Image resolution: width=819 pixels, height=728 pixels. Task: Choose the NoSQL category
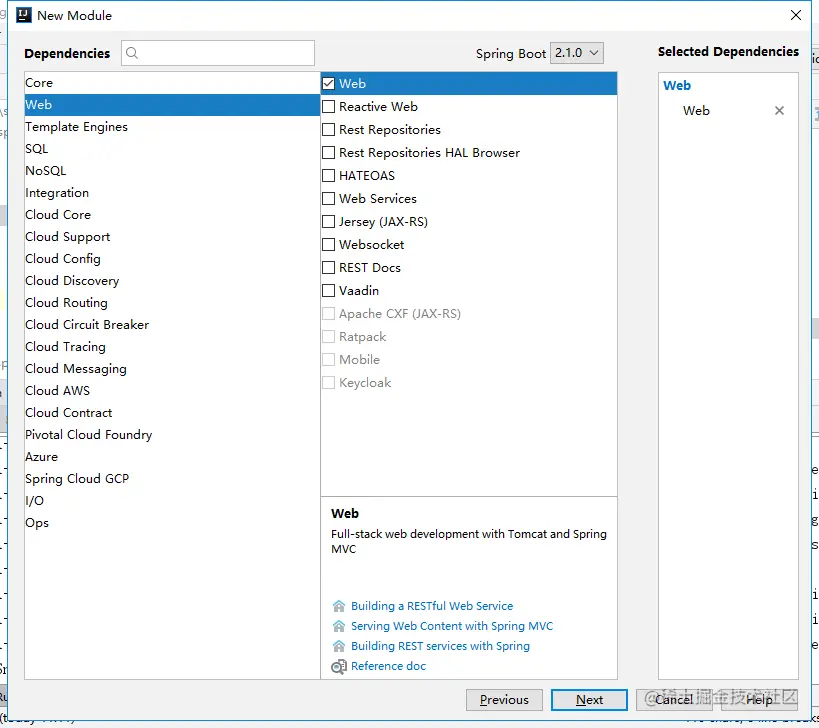pos(172,171)
